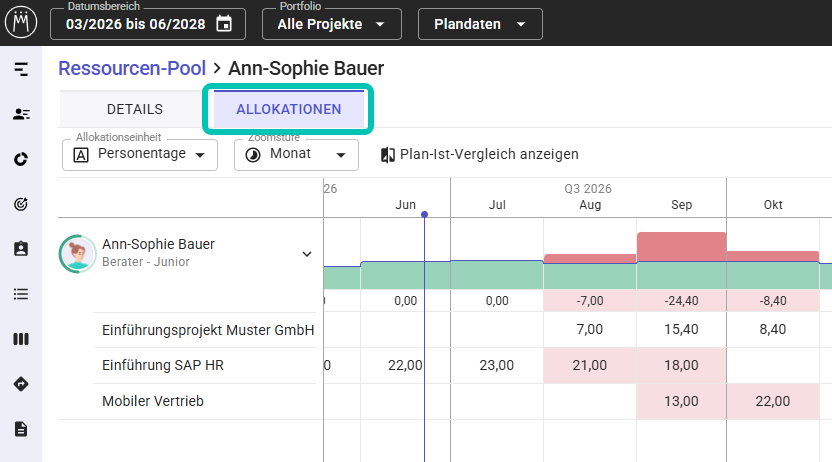Click the 22,00 SAP HR Jun cell
832x462 pixels.
[x=405, y=365]
